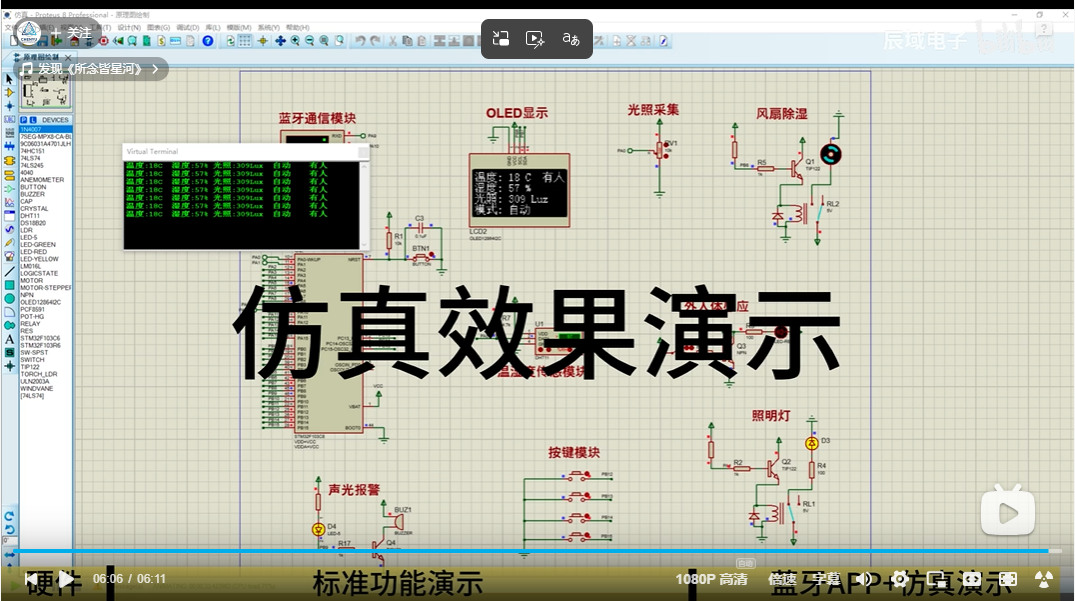Open the 设计(N) menu in Proteus
1075x601 pixels.
129,27
